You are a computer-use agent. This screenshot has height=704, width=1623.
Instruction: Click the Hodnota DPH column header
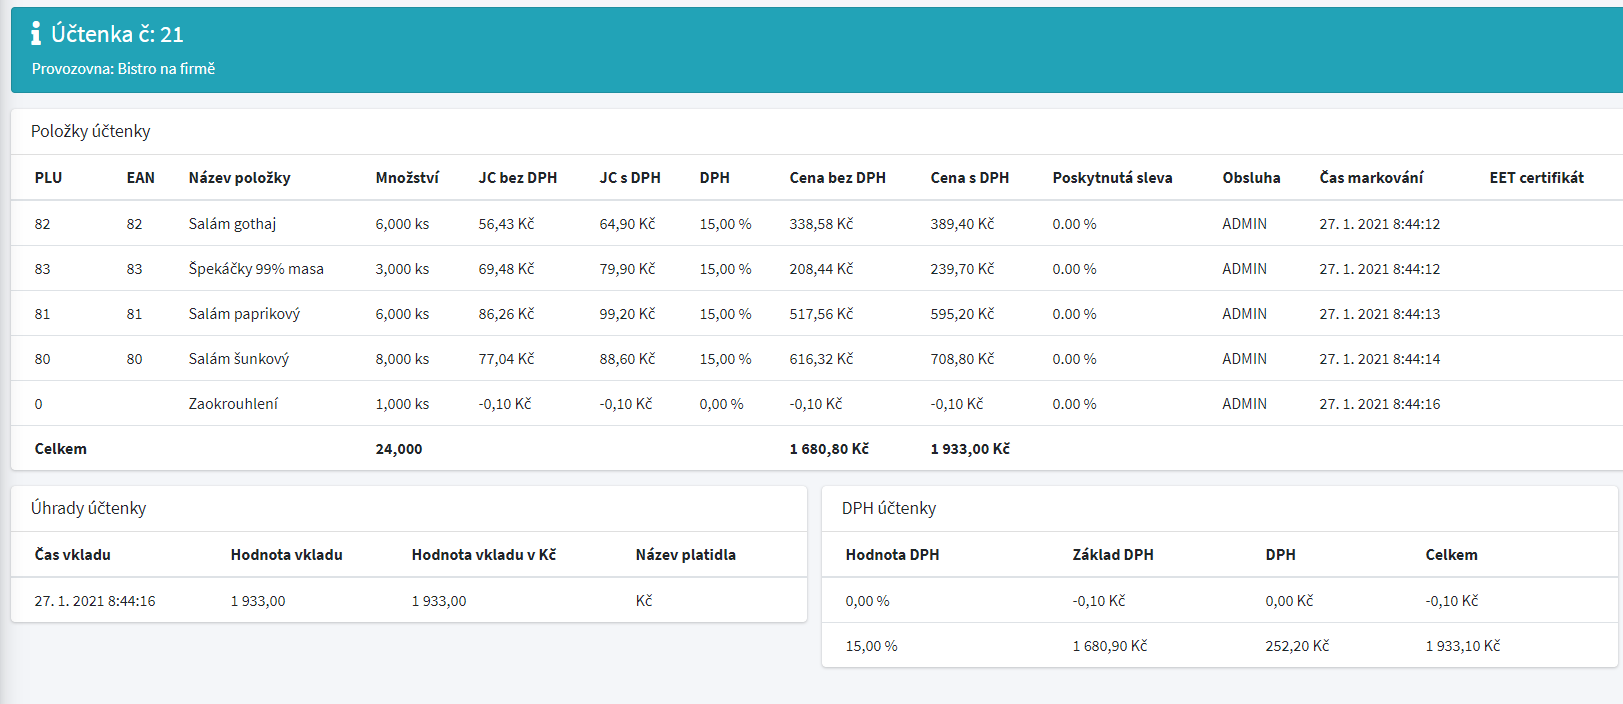click(x=892, y=555)
